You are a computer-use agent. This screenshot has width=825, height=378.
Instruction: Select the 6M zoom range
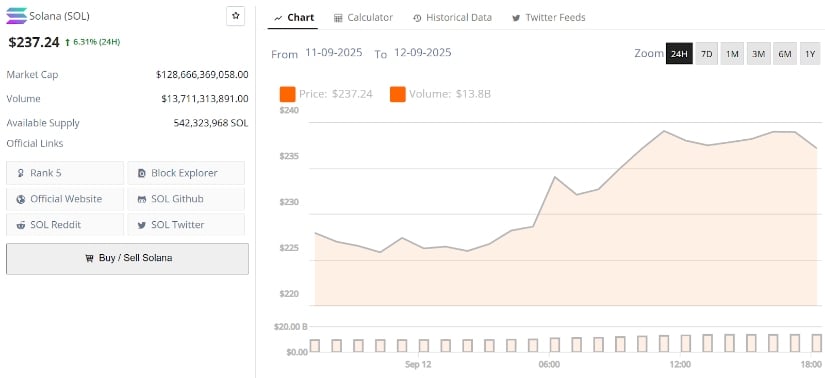[784, 54]
